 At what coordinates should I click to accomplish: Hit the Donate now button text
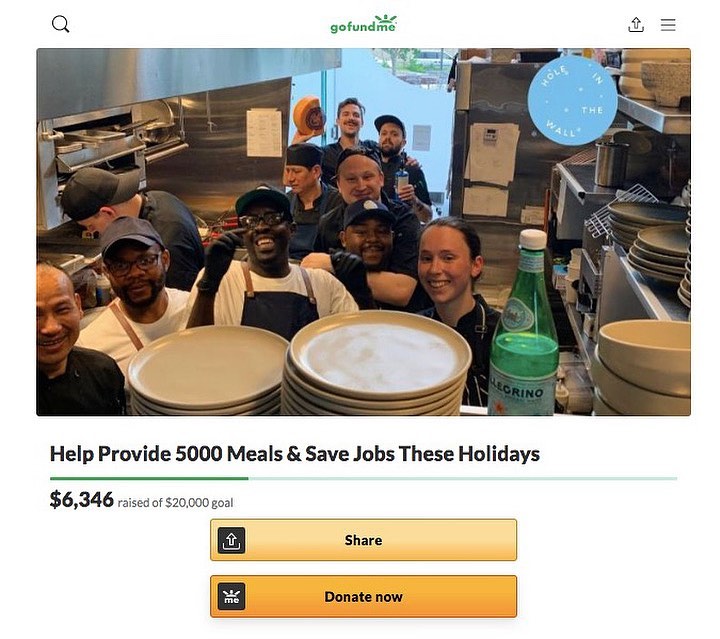click(x=363, y=597)
